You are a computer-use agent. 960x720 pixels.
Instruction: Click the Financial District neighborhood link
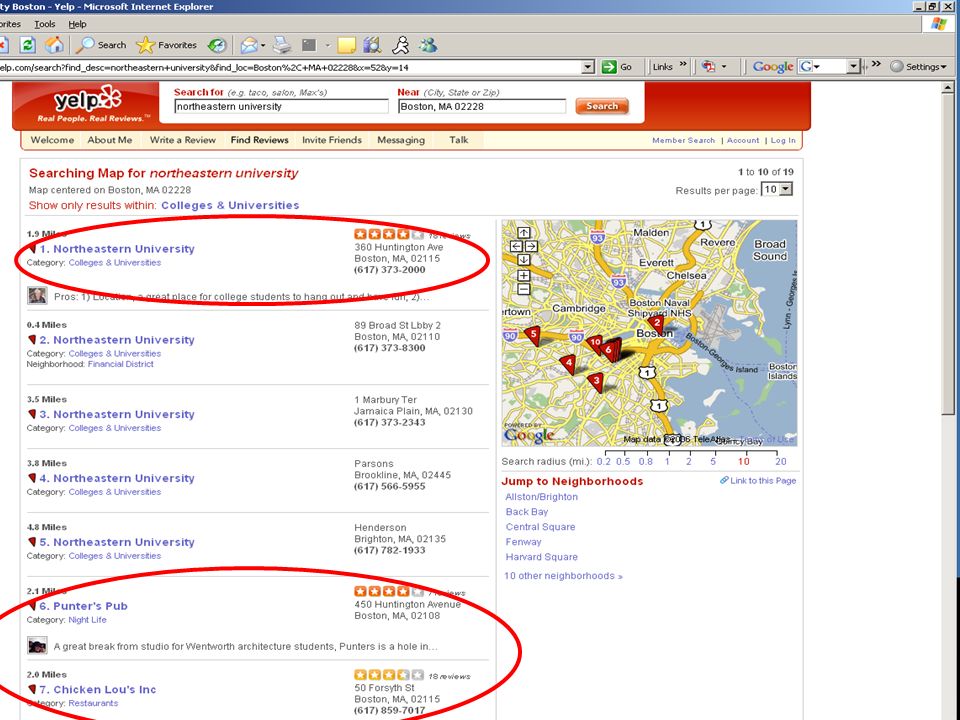coord(121,364)
